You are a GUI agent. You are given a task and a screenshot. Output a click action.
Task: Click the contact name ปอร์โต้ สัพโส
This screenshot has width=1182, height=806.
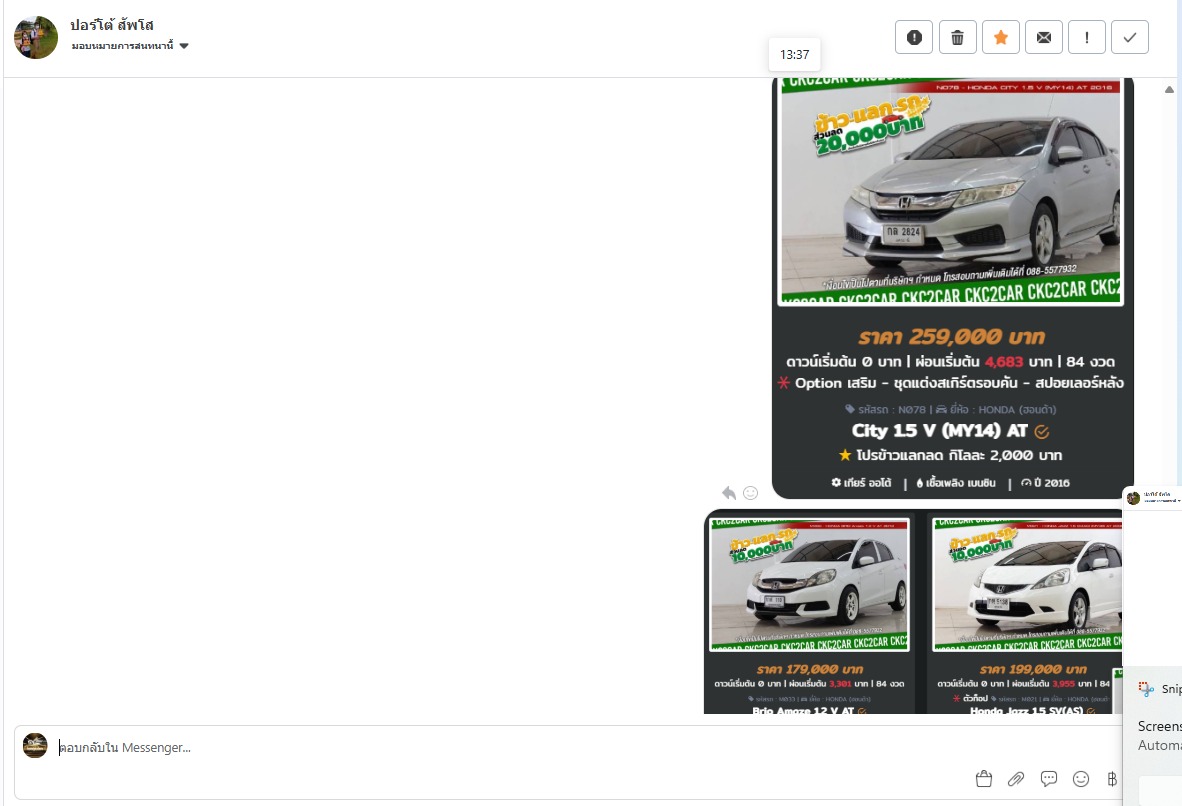point(112,25)
